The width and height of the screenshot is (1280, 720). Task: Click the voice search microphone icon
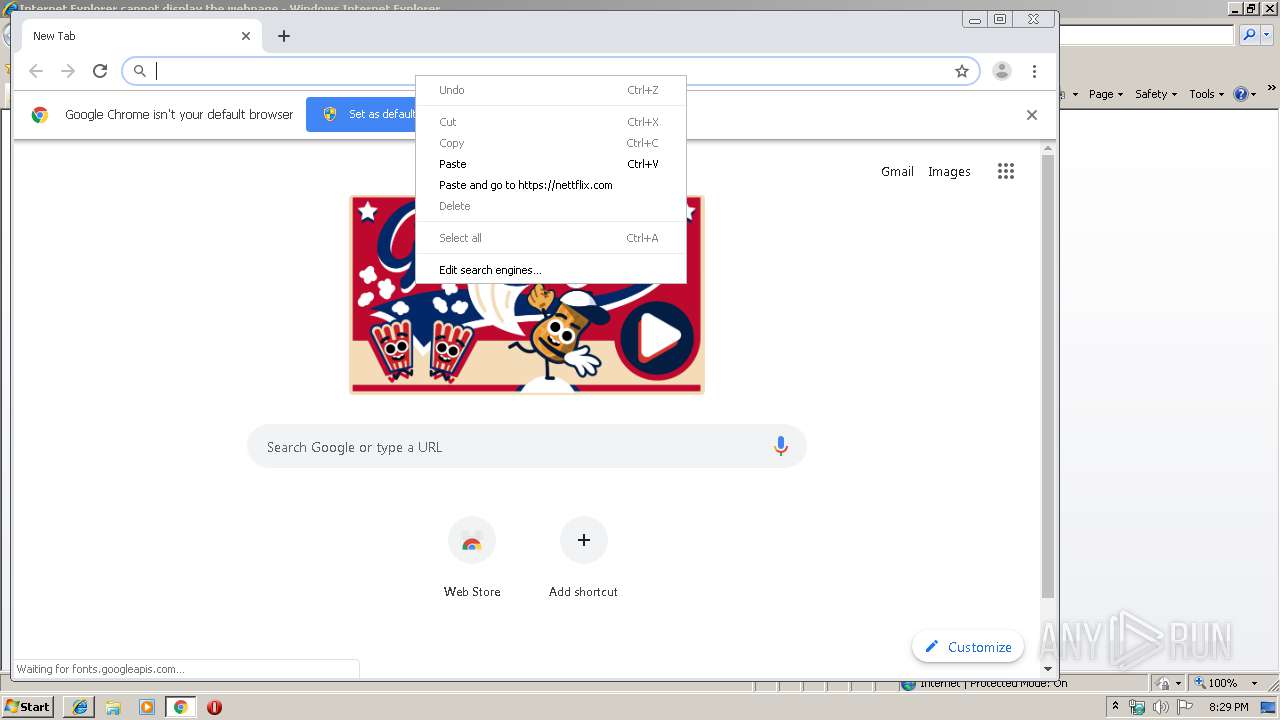tap(781, 447)
